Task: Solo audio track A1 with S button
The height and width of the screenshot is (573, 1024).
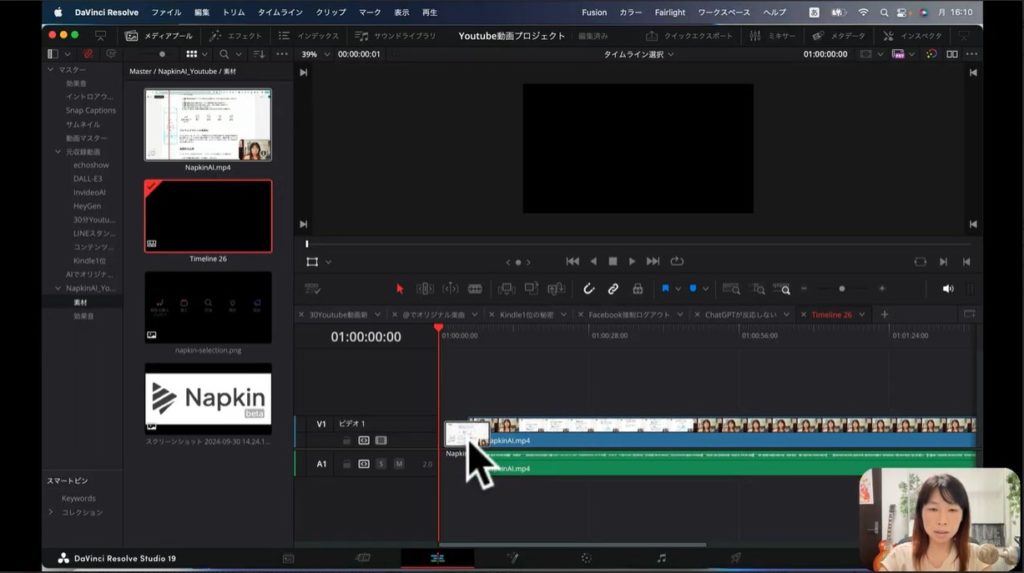Action: pyautogui.click(x=381, y=464)
